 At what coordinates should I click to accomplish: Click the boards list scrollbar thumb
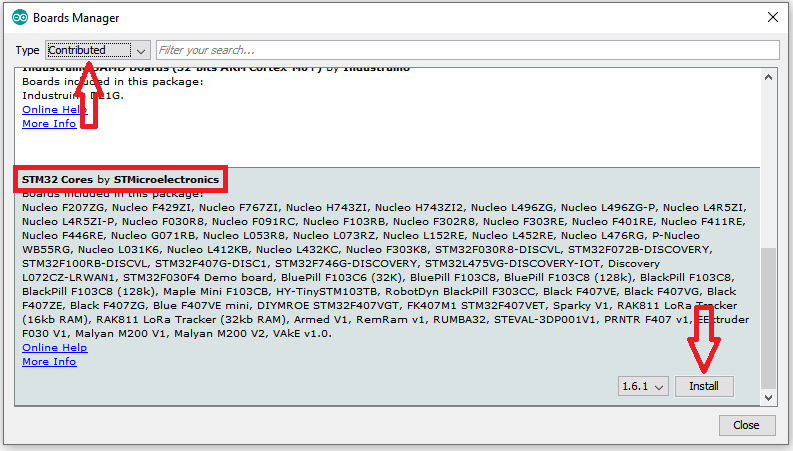(768, 319)
